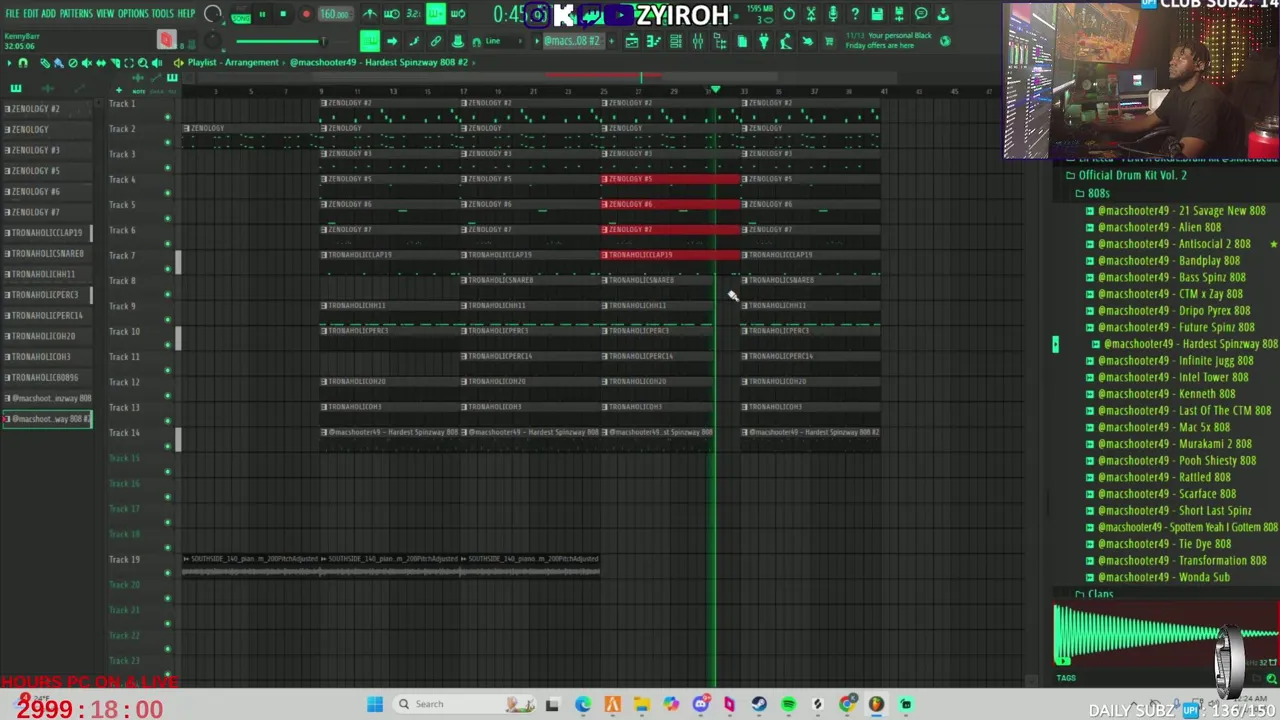The image size is (1280, 720).
Task: Open the Black Friday offers news link
Action: point(888,40)
